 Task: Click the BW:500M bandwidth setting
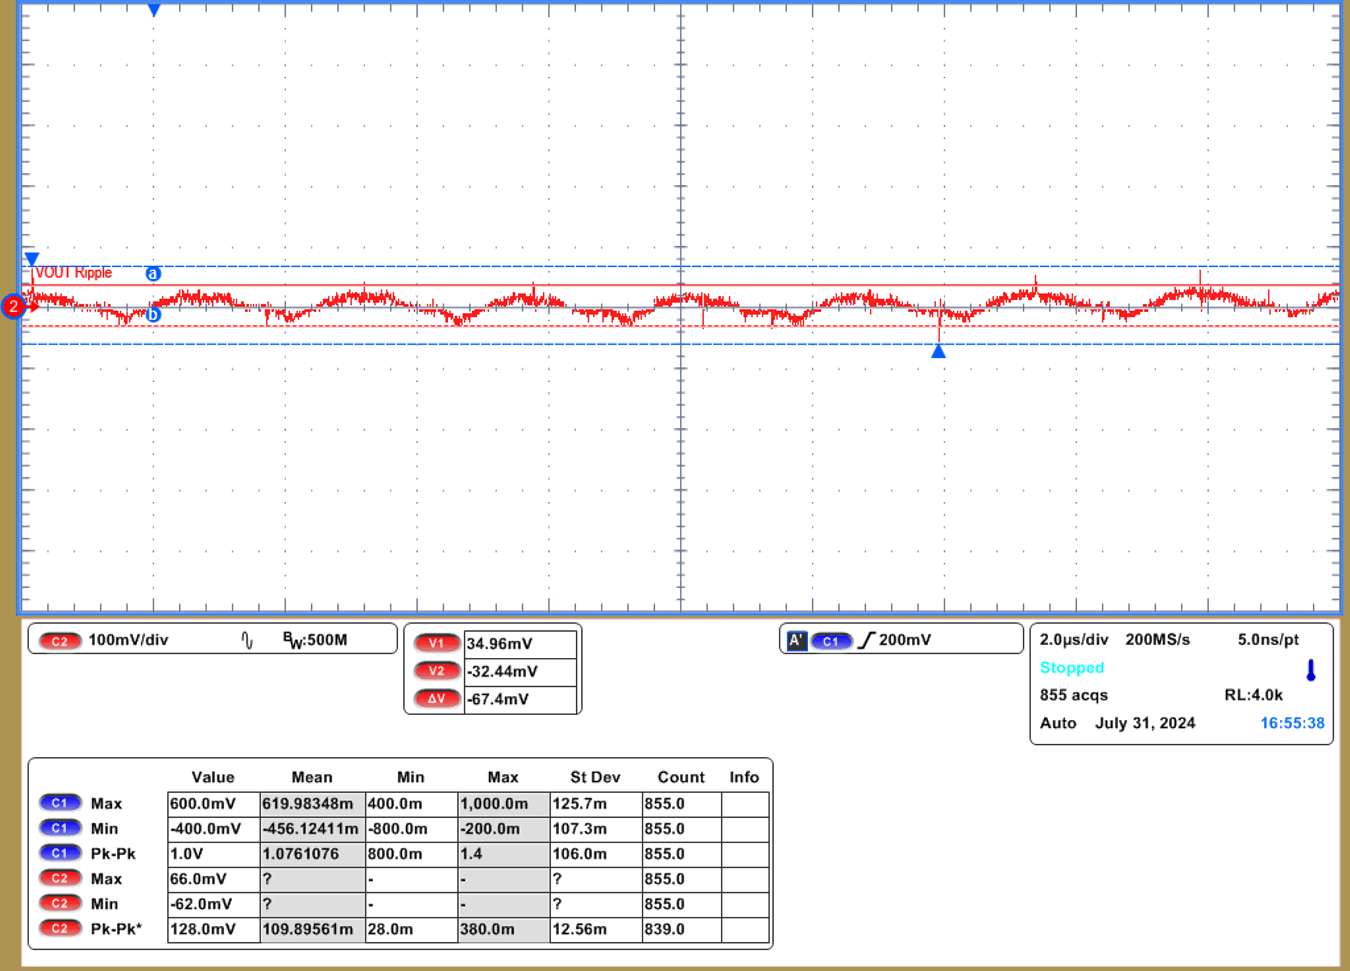pos(315,640)
